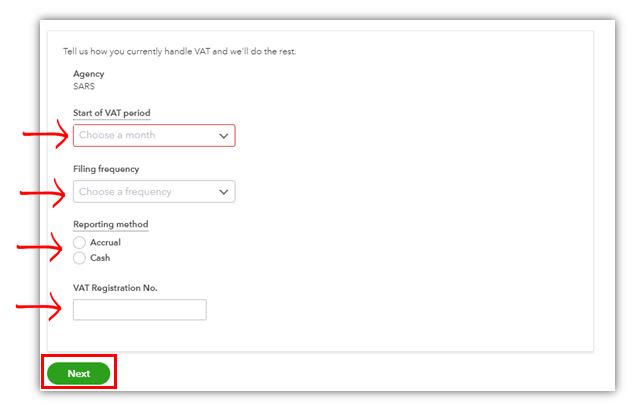Click the green Next button

[x=79, y=373]
